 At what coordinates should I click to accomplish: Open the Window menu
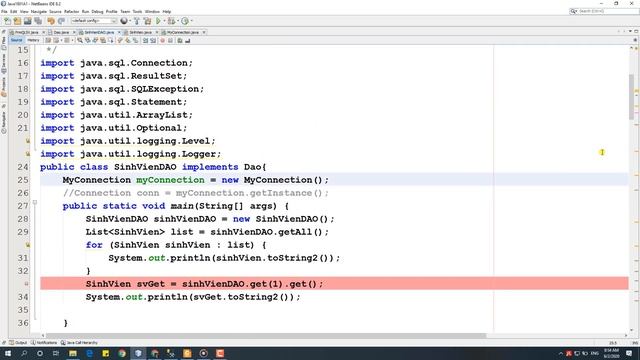point(152,11)
